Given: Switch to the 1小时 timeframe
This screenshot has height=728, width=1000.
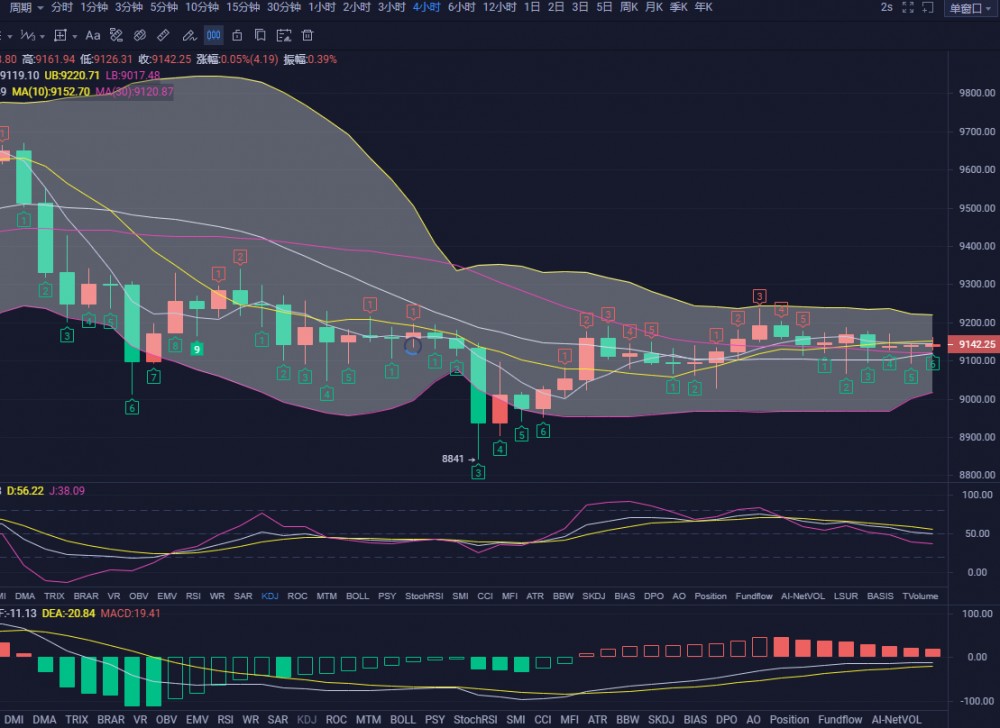Looking at the screenshot, I should (x=322, y=7).
